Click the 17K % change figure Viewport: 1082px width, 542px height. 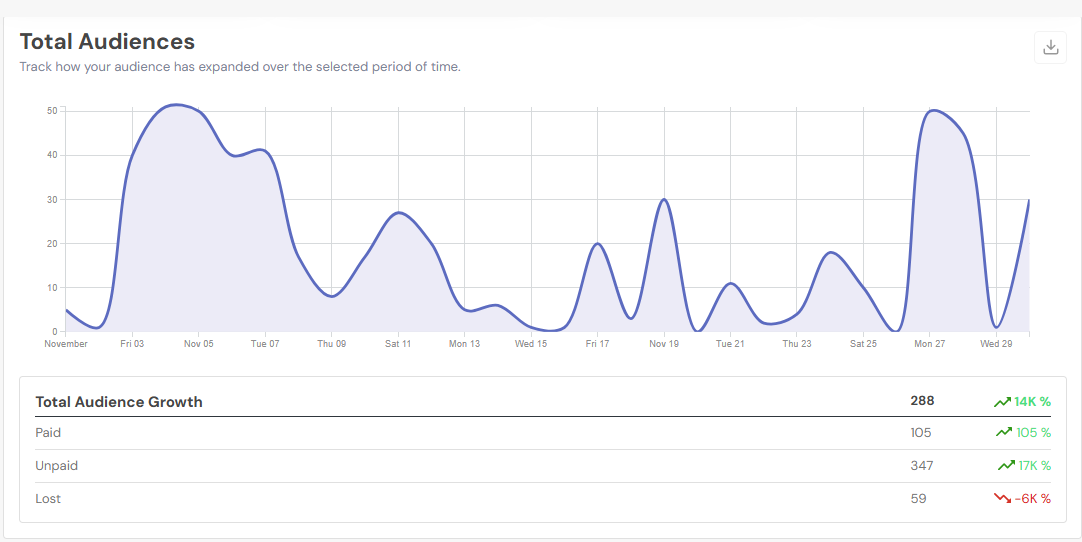[1034, 466]
